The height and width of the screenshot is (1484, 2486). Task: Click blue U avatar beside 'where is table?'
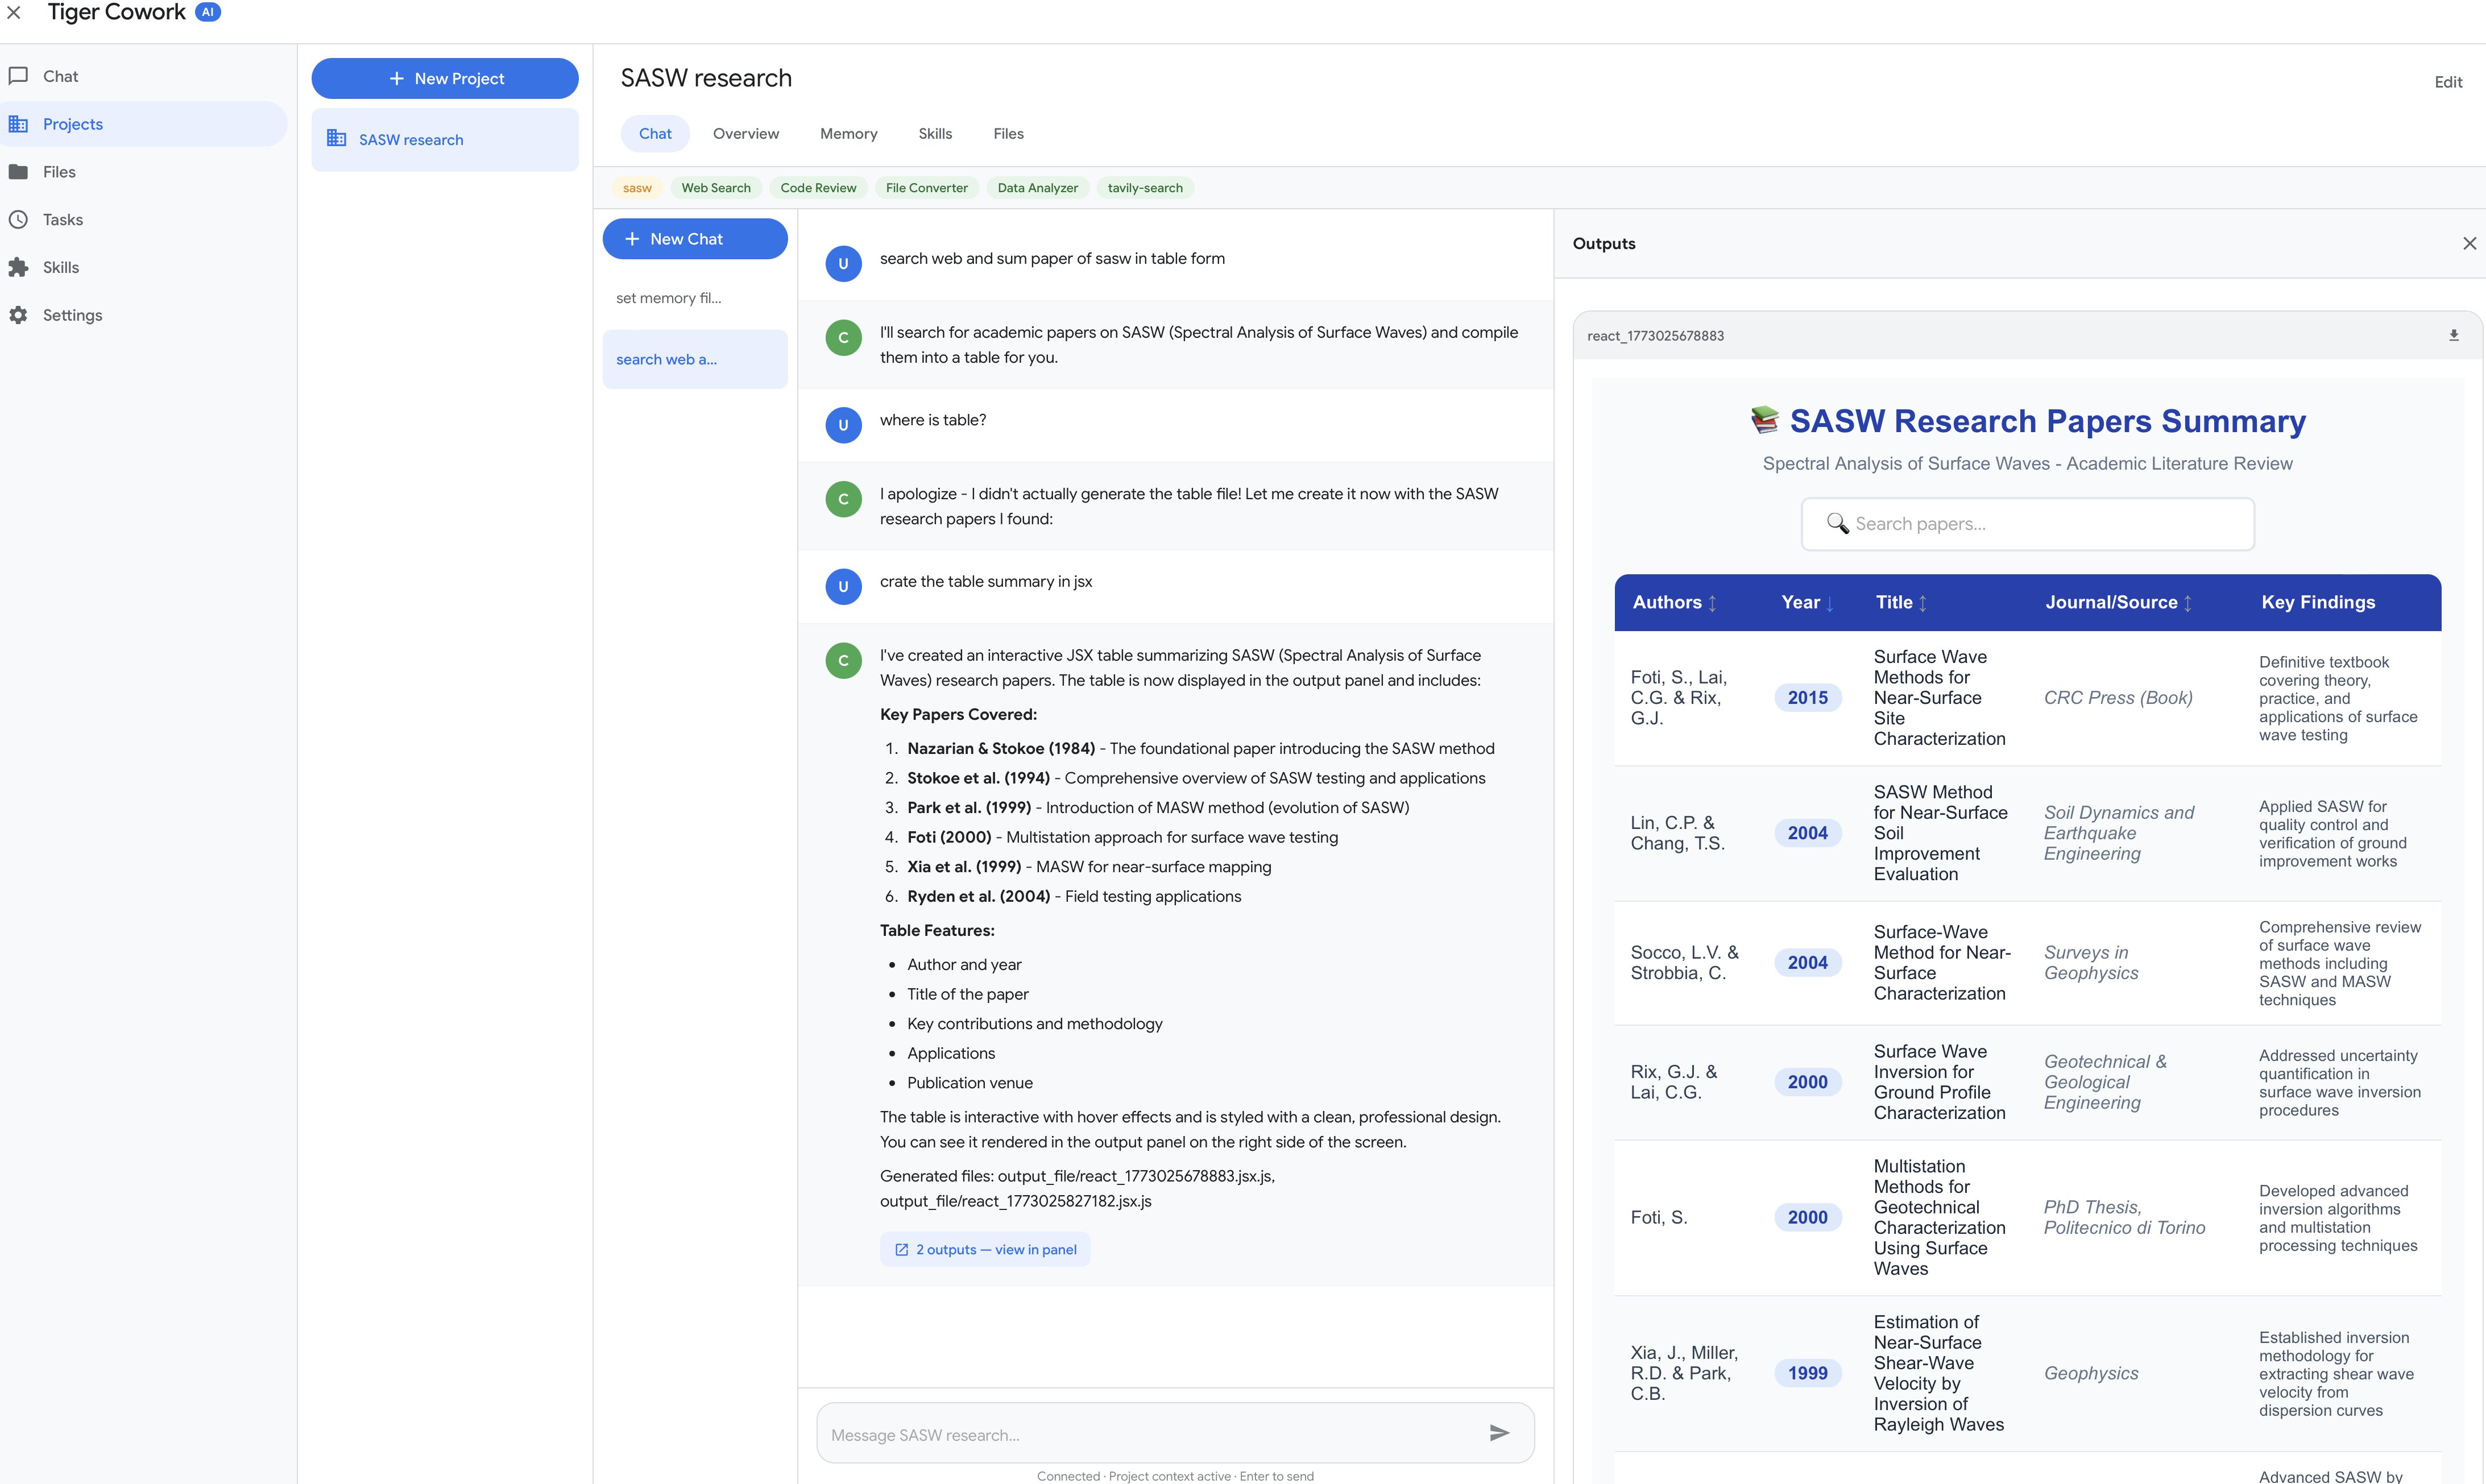(x=843, y=425)
